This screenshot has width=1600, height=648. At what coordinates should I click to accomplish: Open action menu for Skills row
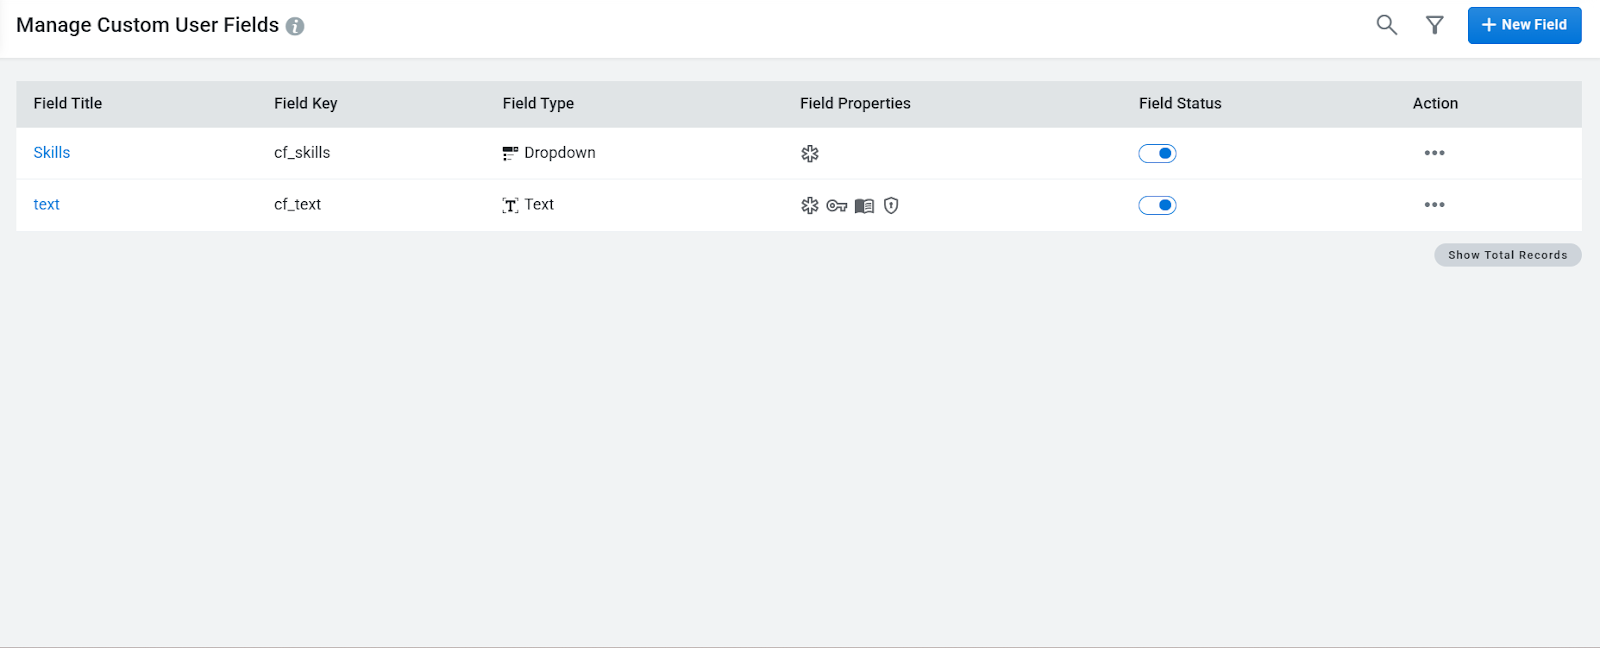click(1434, 153)
